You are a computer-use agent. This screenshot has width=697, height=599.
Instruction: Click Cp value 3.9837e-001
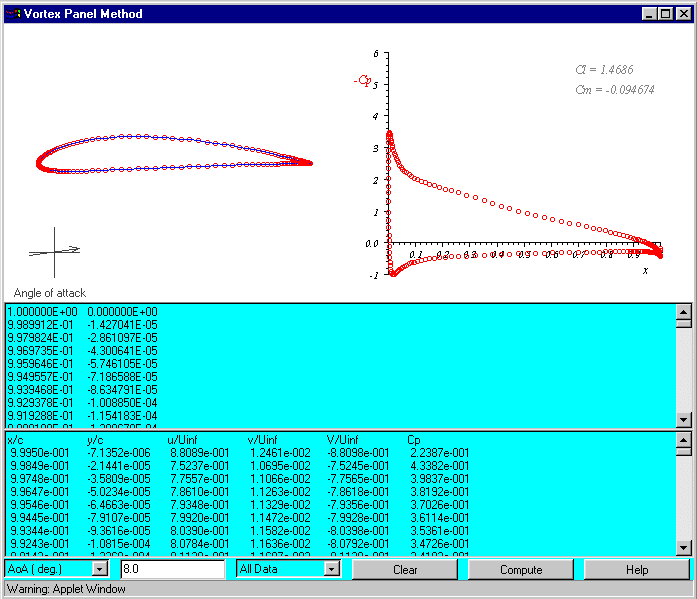[439, 479]
